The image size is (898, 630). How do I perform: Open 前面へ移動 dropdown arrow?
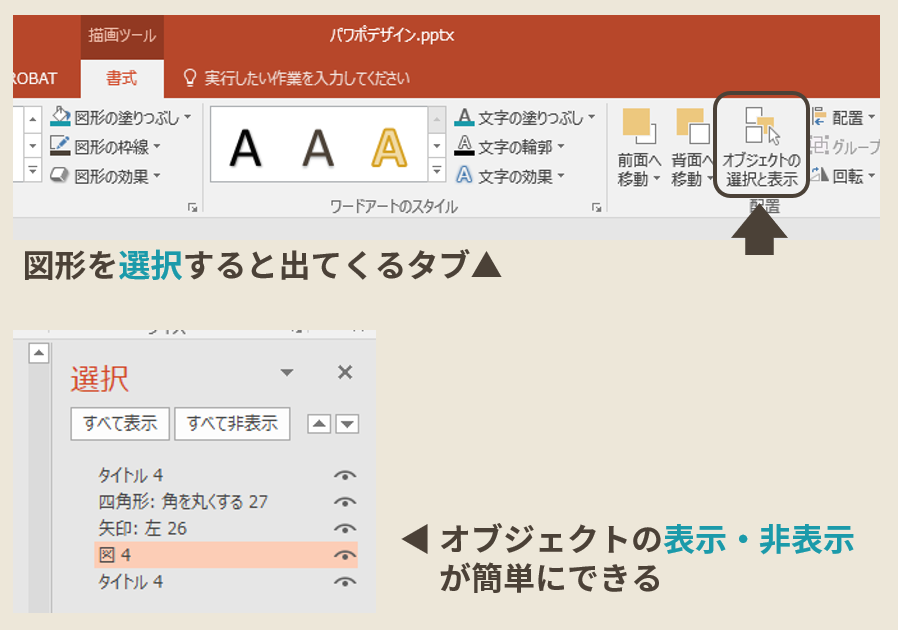pyautogui.click(x=657, y=179)
